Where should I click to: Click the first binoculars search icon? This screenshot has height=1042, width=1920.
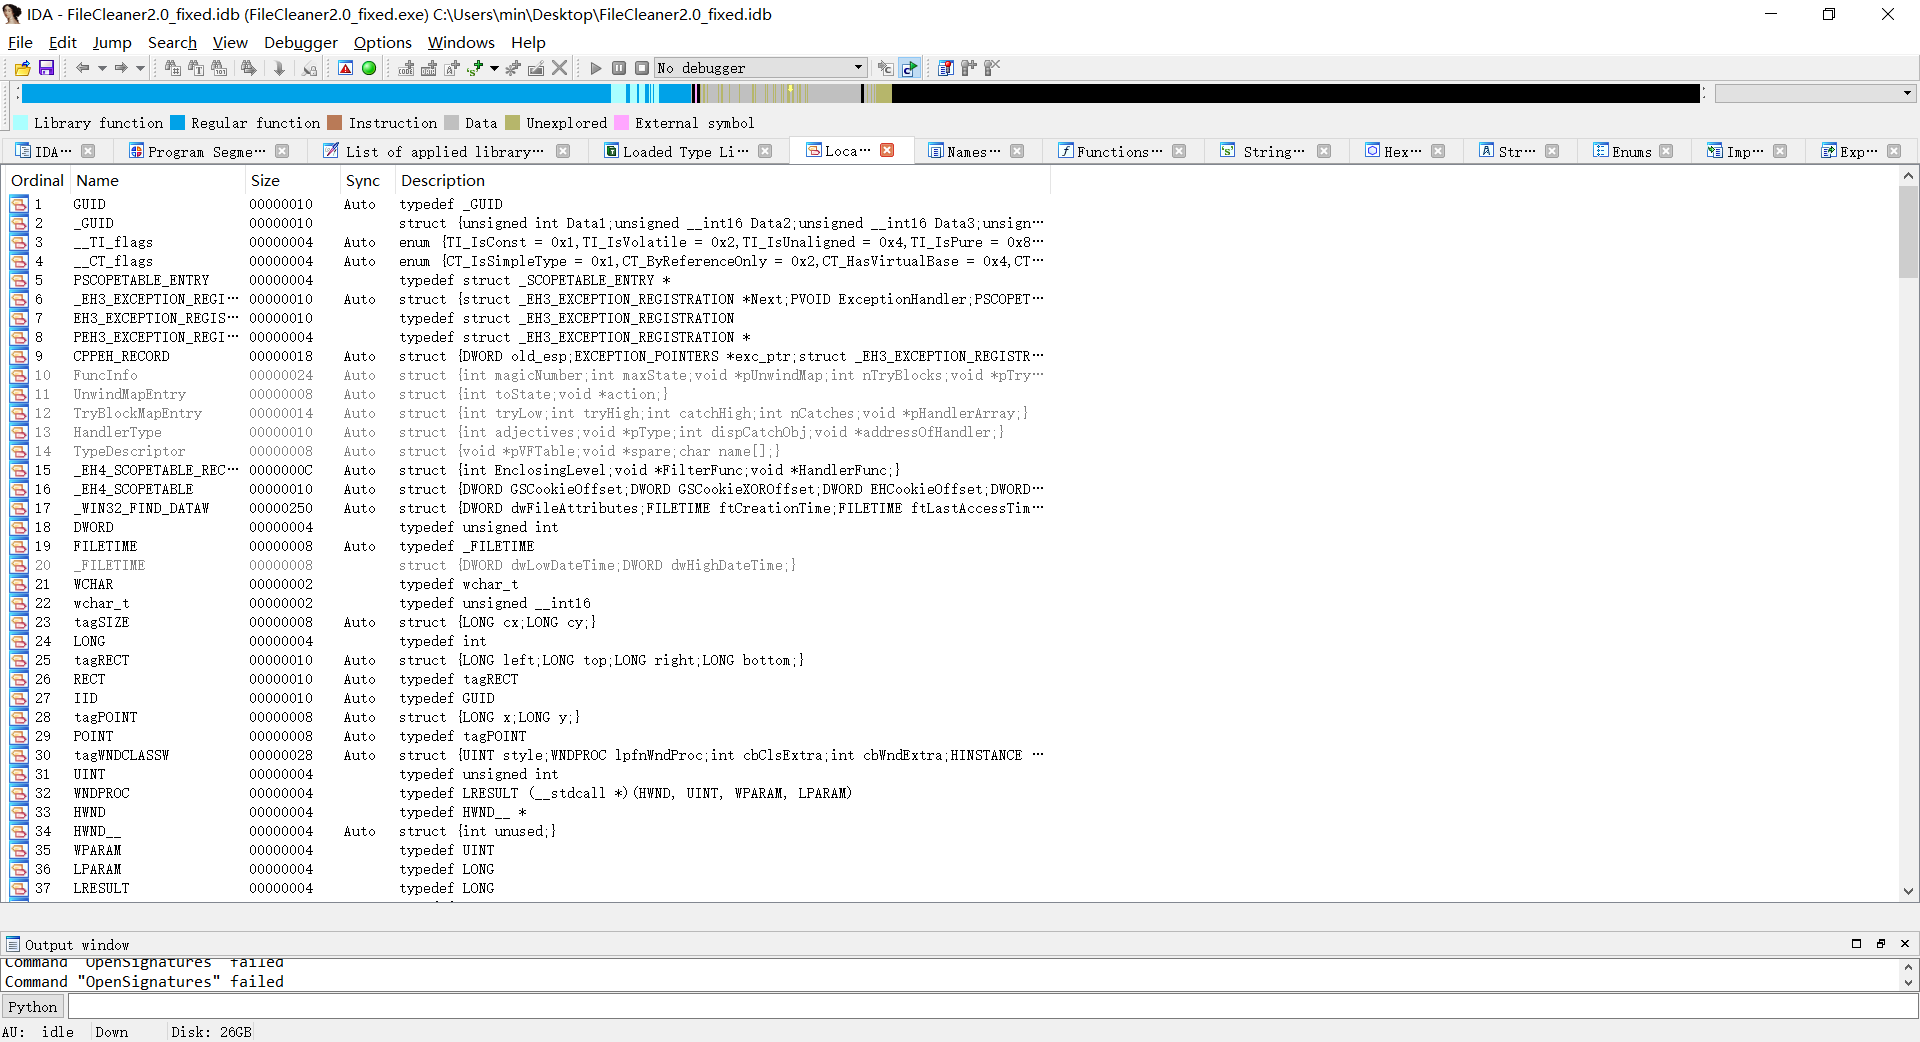tap(173, 68)
